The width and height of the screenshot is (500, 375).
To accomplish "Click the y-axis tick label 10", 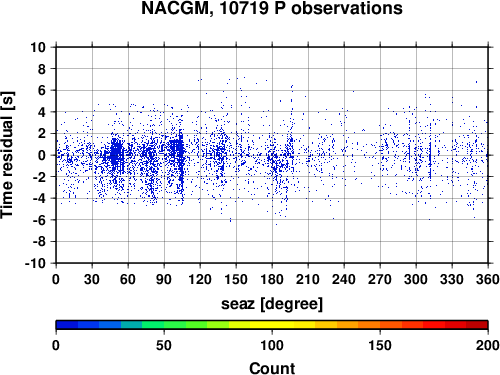I will (38, 47).
